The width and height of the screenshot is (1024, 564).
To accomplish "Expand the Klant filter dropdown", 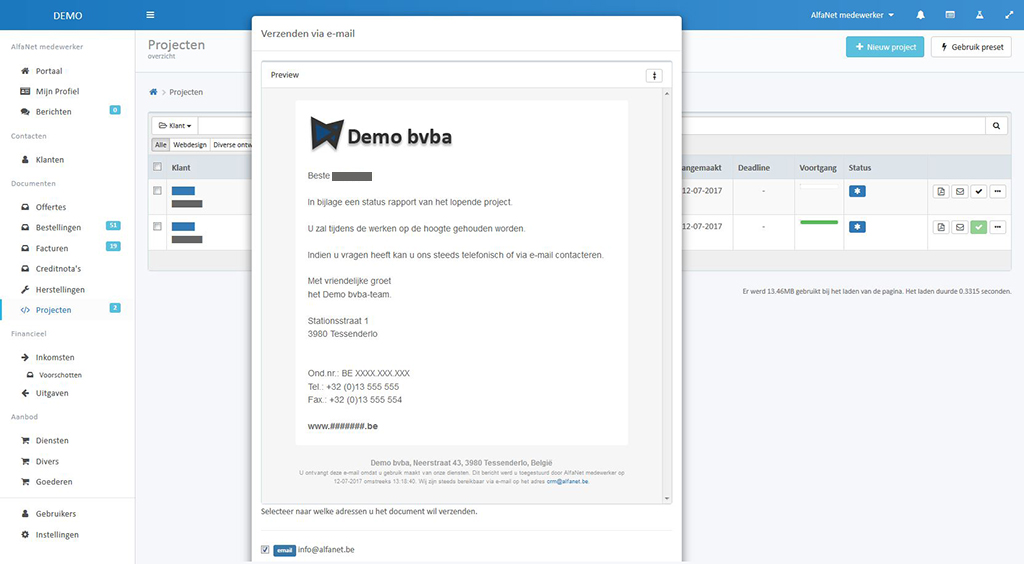I will coord(174,126).
